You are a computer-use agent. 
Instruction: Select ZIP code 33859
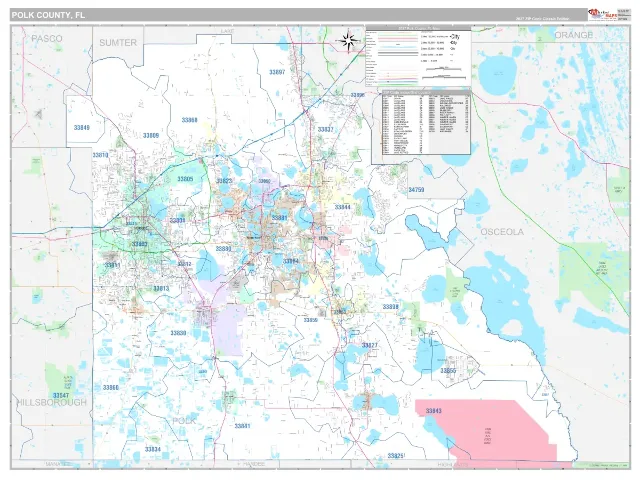[310, 320]
